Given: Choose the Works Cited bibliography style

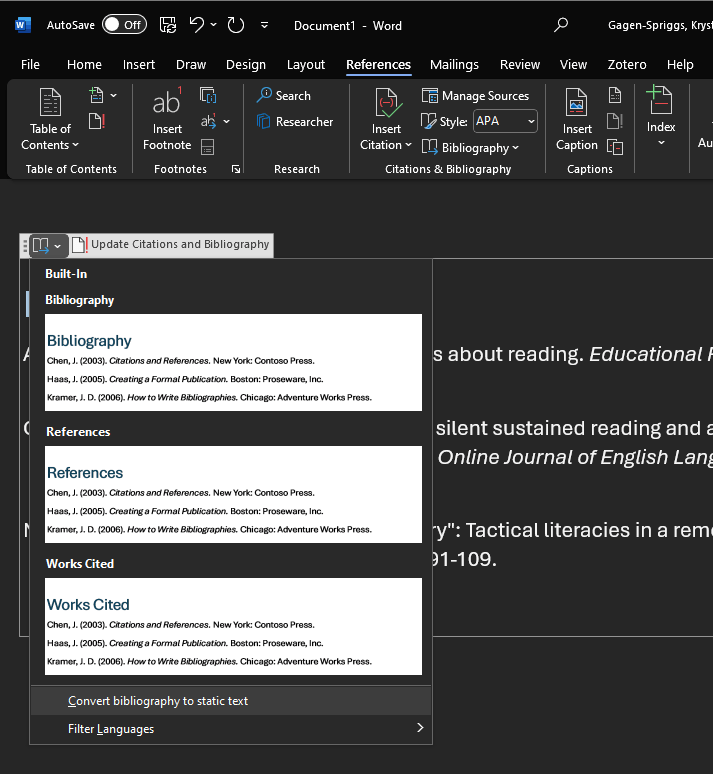Looking at the screenshot, I should [233, 626].
